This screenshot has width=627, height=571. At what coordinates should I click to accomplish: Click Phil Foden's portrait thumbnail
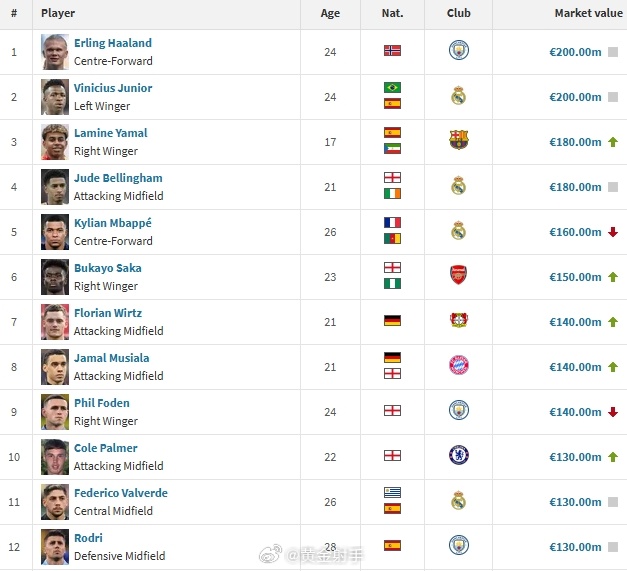tap(55, 412)
